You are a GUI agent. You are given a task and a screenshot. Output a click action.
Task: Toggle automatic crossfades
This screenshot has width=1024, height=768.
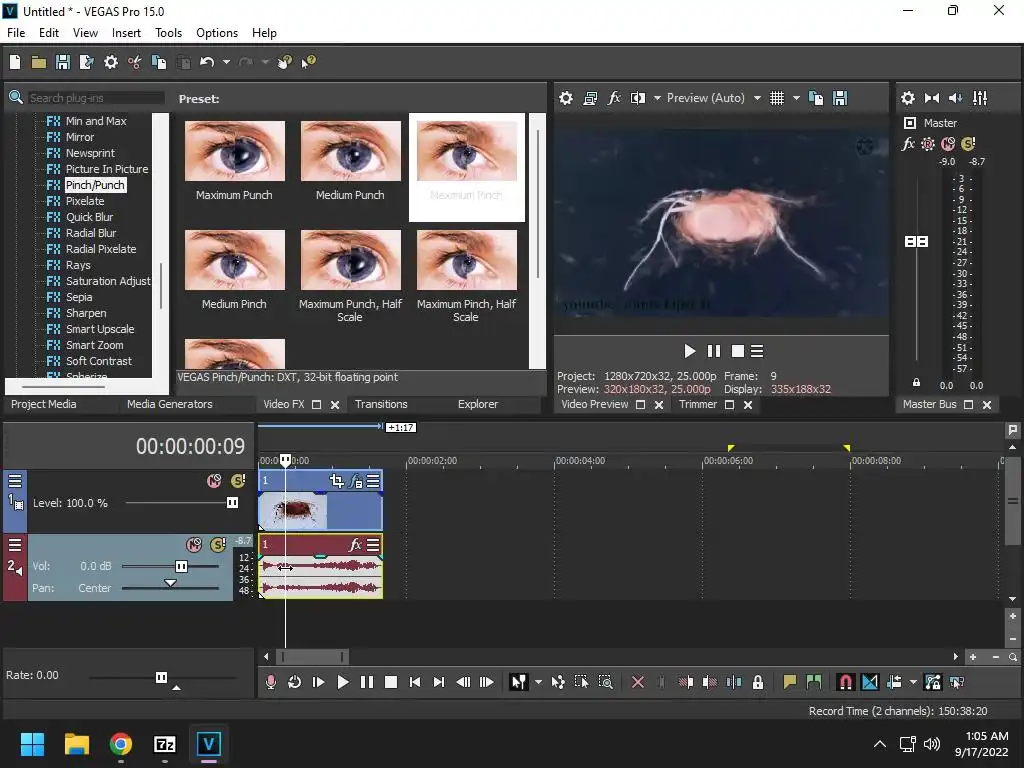point(870,682)
